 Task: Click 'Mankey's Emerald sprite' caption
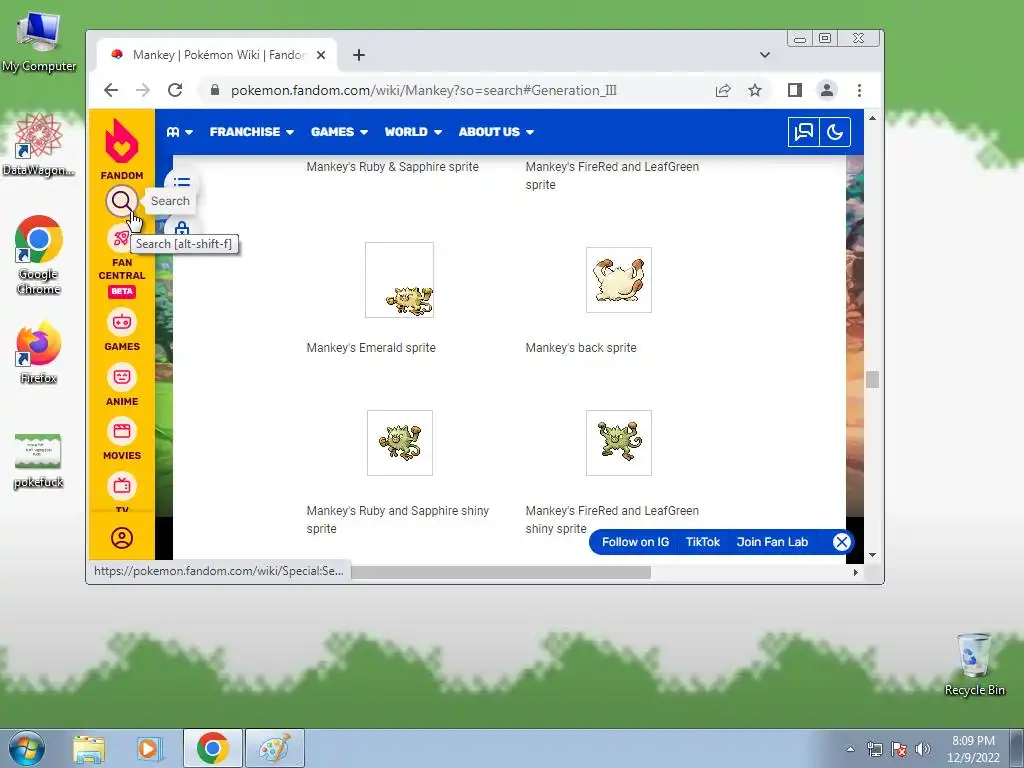click(x=371, y=347)
